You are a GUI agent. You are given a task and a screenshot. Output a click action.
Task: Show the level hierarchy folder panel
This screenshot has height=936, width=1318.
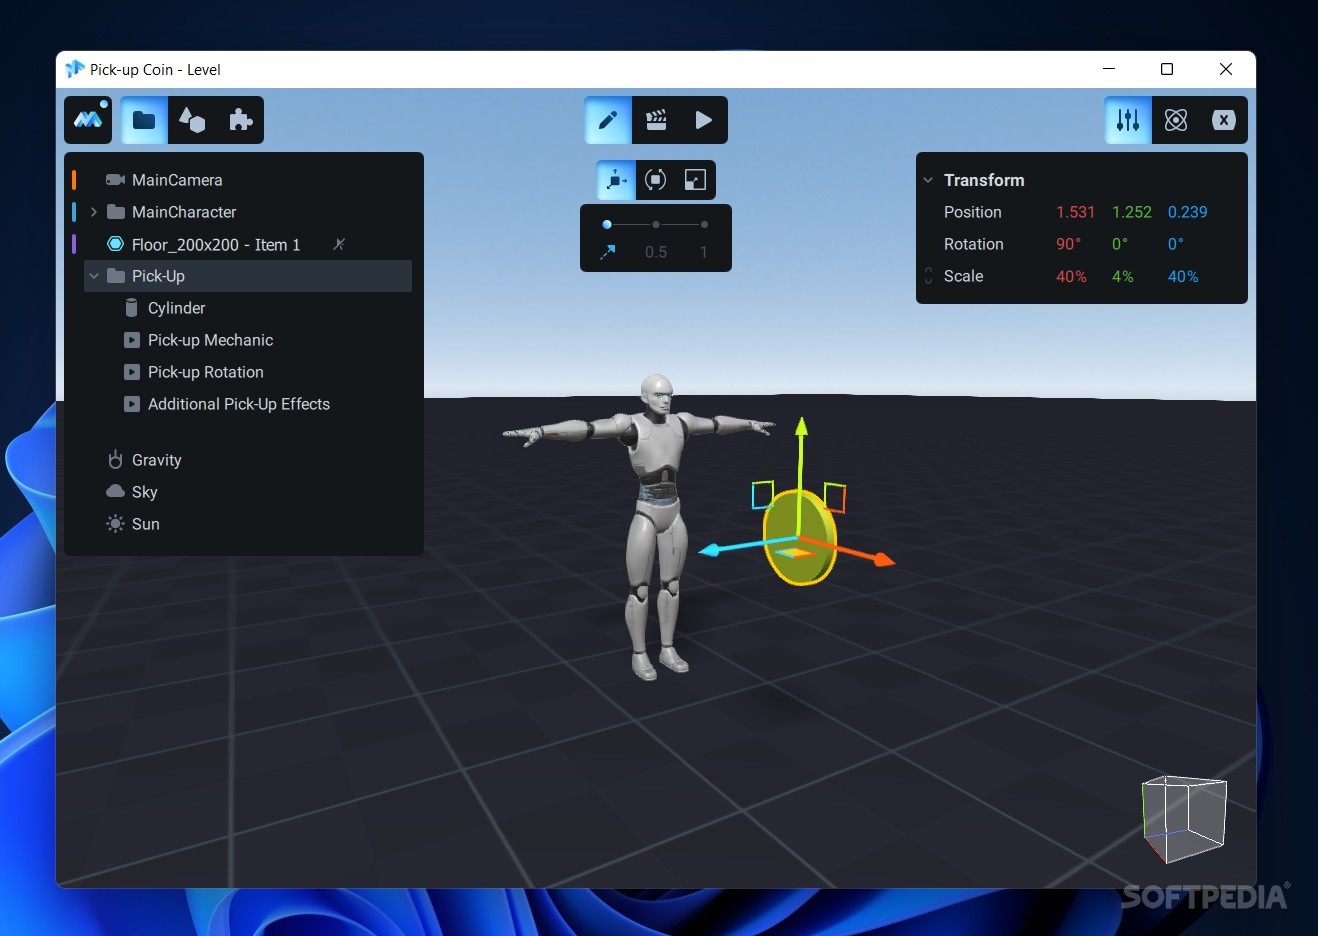(x=144, y=120)
